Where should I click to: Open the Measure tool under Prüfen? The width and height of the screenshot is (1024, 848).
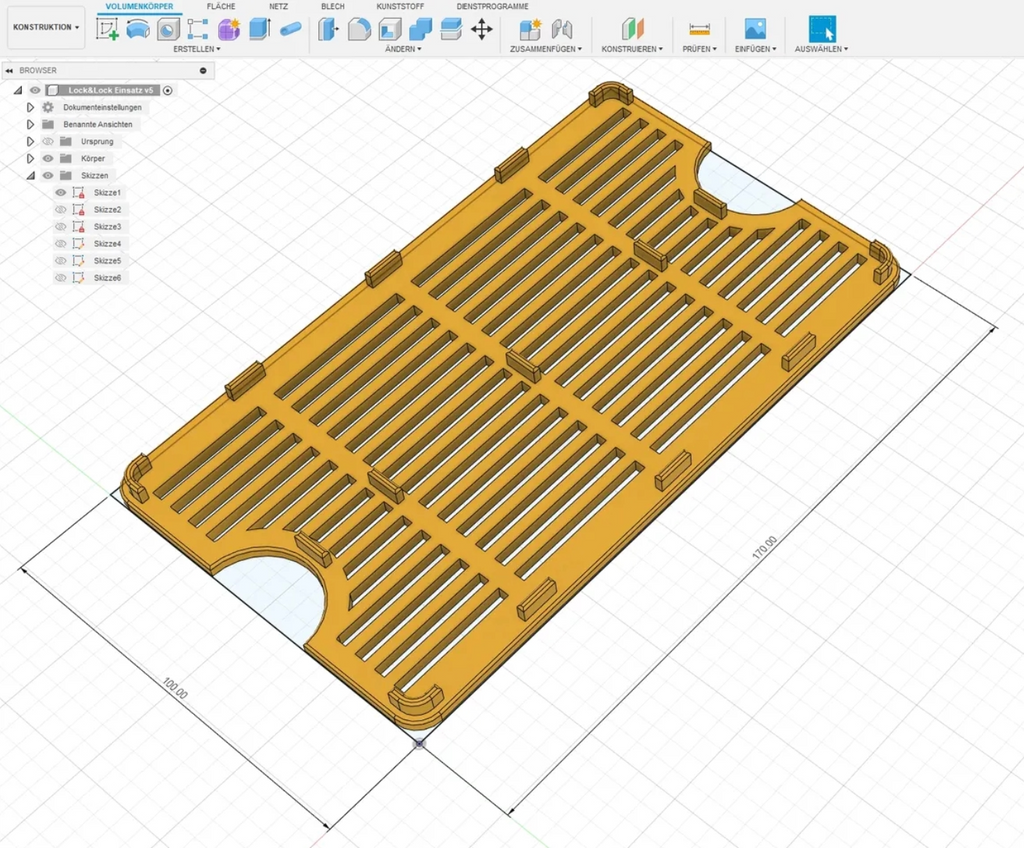coord(699,29)
